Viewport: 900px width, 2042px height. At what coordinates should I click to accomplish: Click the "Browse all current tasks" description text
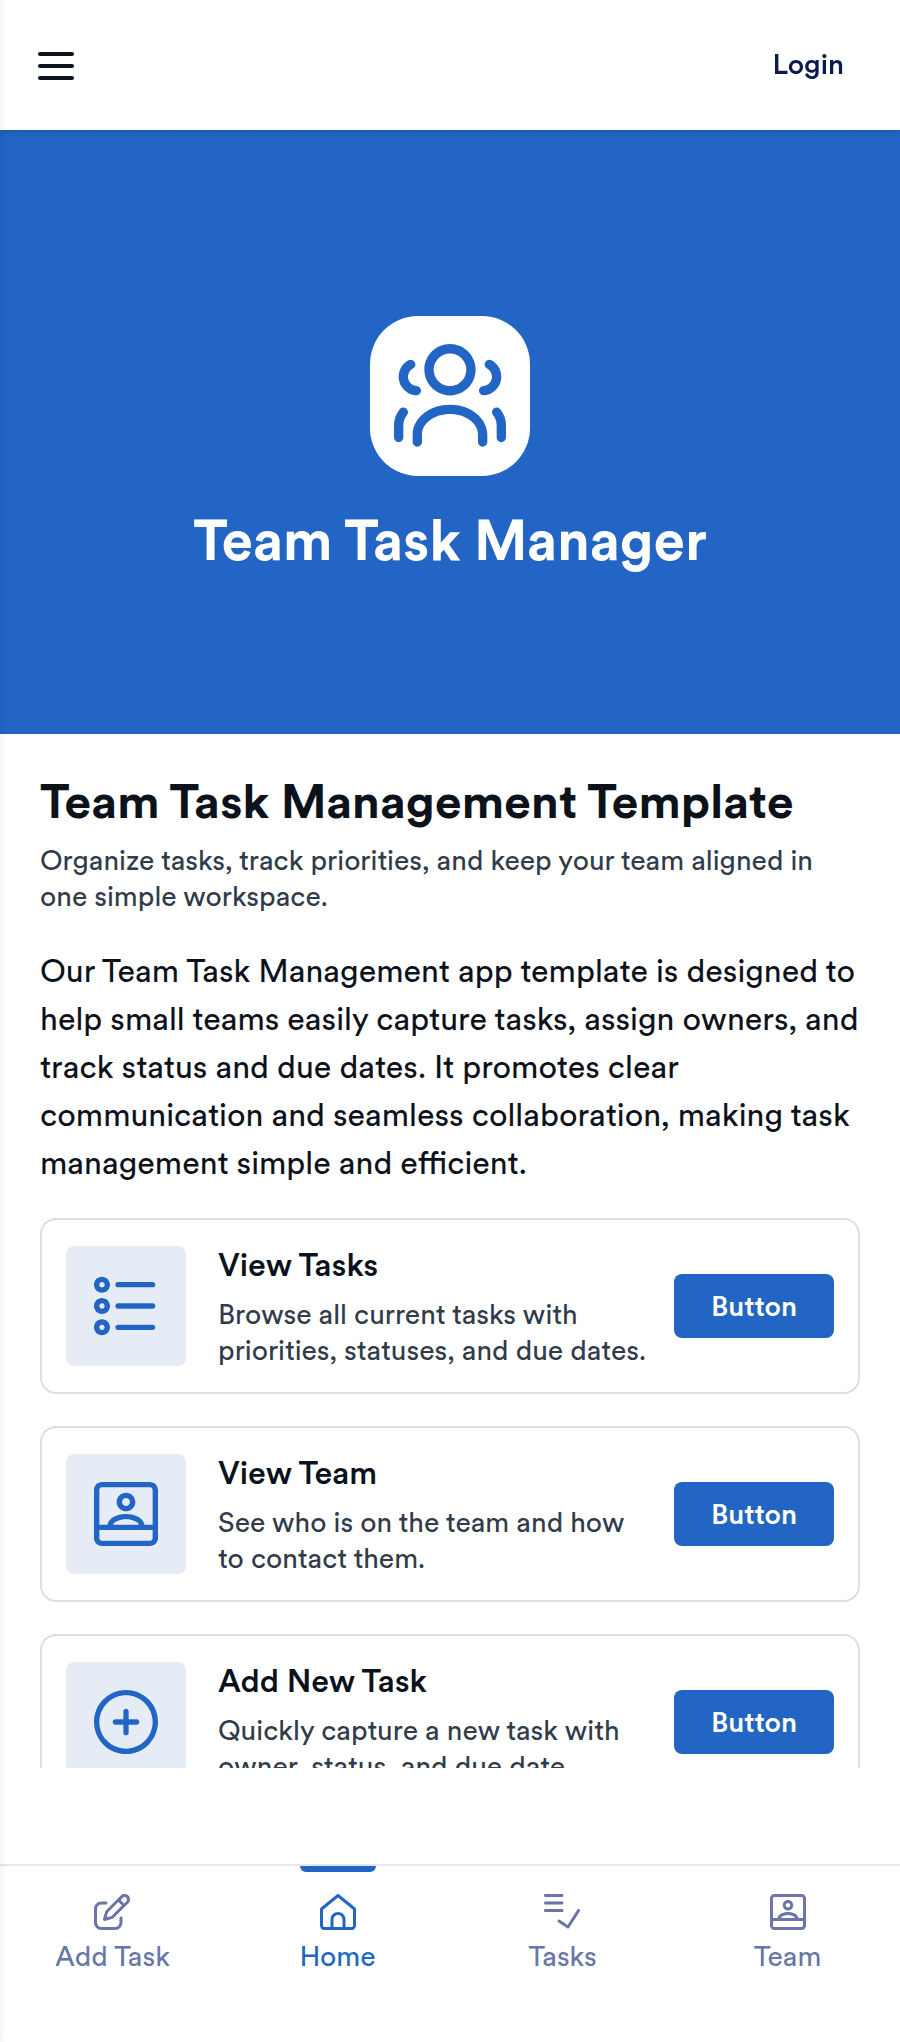432,1332
